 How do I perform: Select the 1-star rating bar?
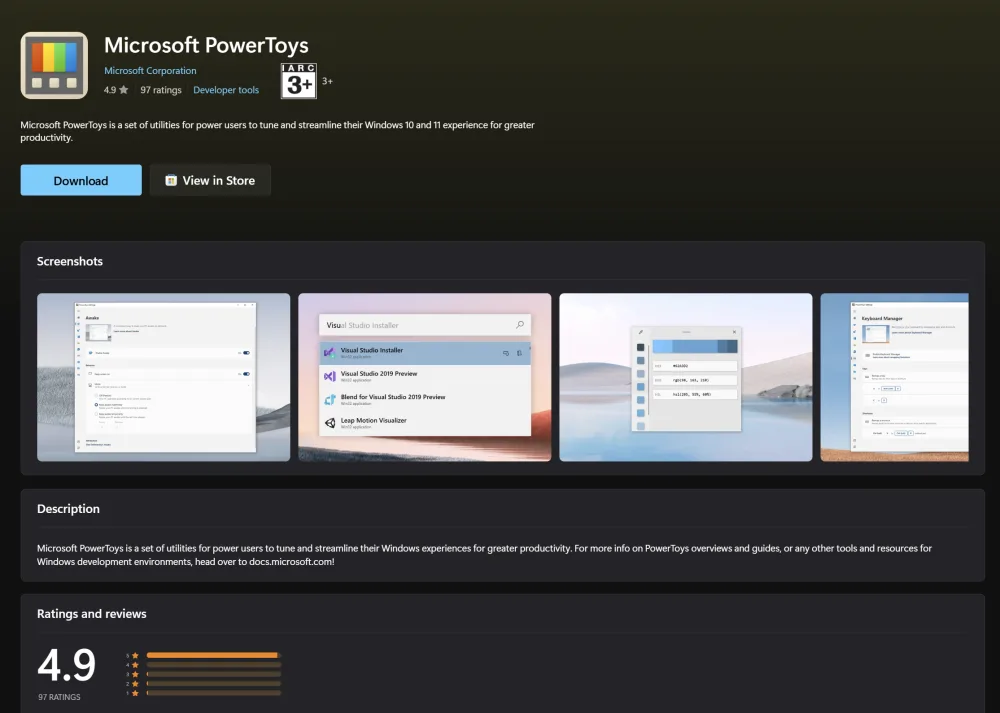click(214, 693)
